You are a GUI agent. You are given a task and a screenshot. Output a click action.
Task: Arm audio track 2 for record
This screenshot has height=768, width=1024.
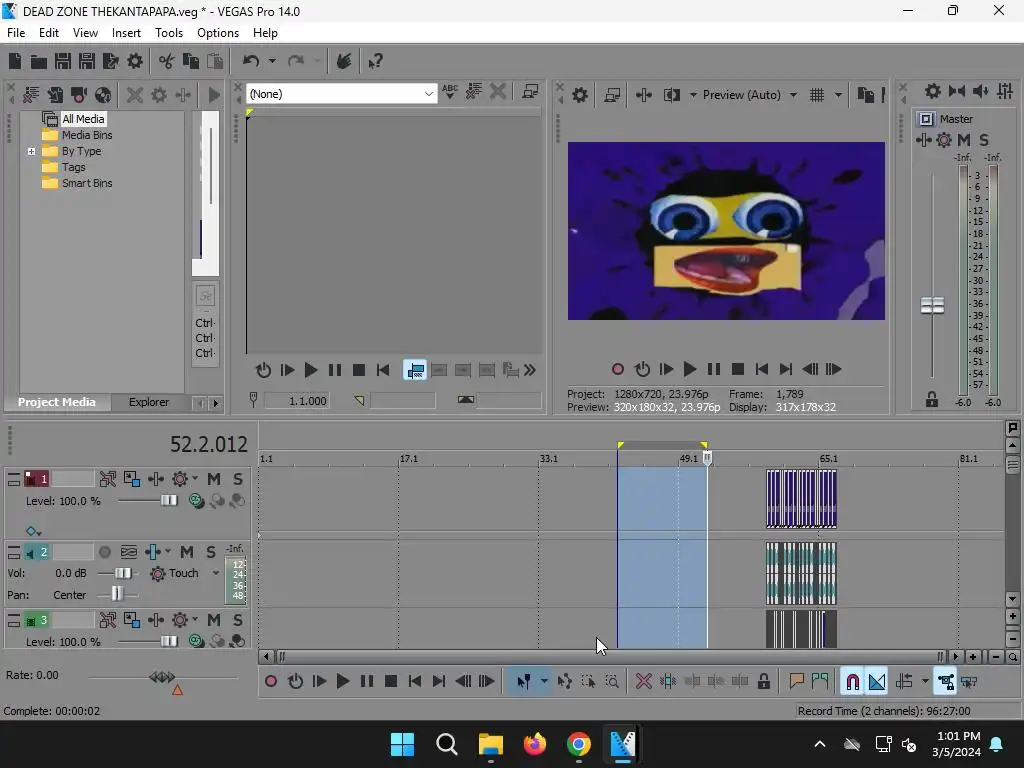tap(104, 552)
